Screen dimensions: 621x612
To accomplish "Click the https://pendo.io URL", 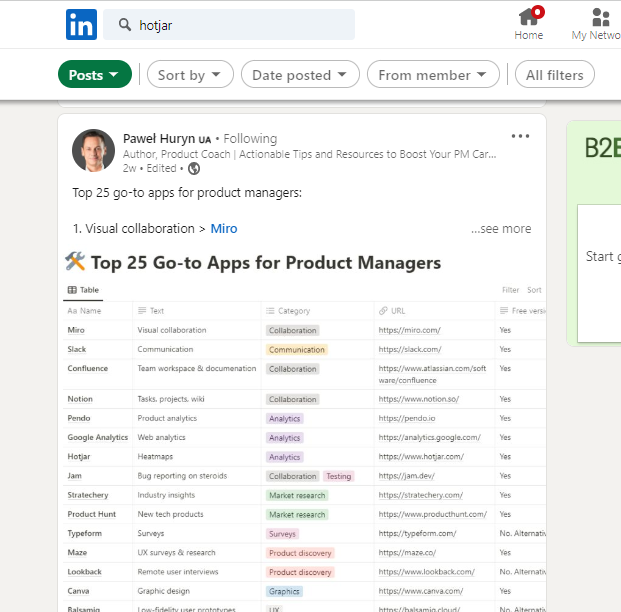I will click(x=407, y=418).
